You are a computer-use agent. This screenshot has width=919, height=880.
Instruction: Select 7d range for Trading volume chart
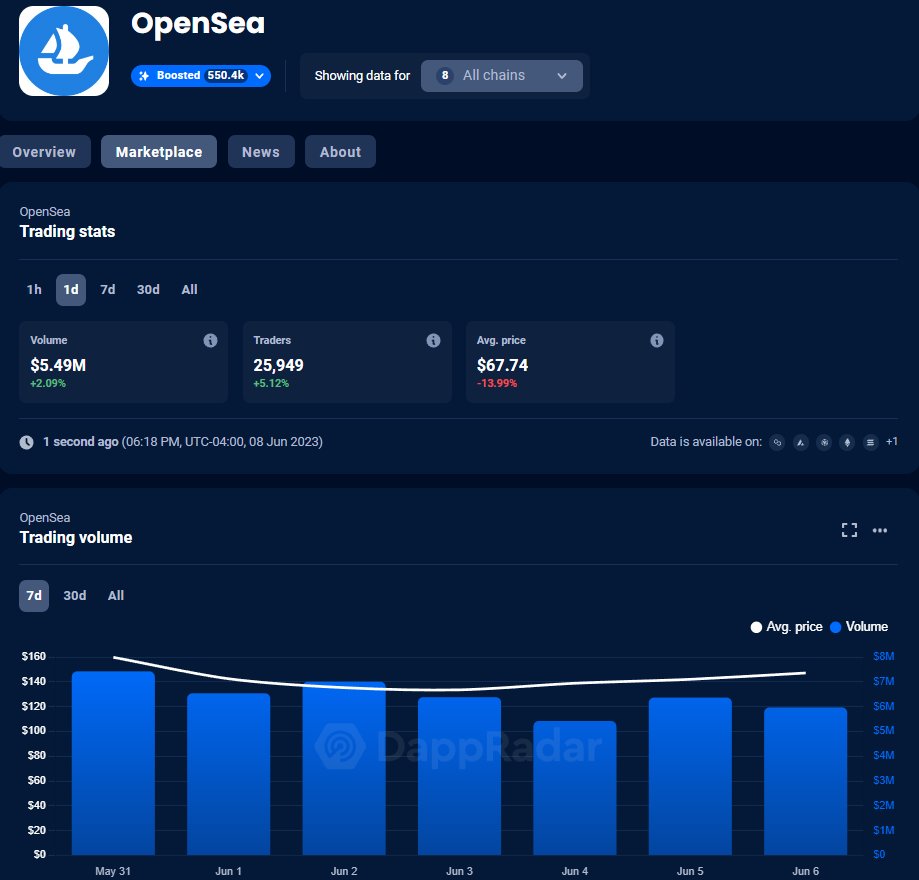pos(34,596)
